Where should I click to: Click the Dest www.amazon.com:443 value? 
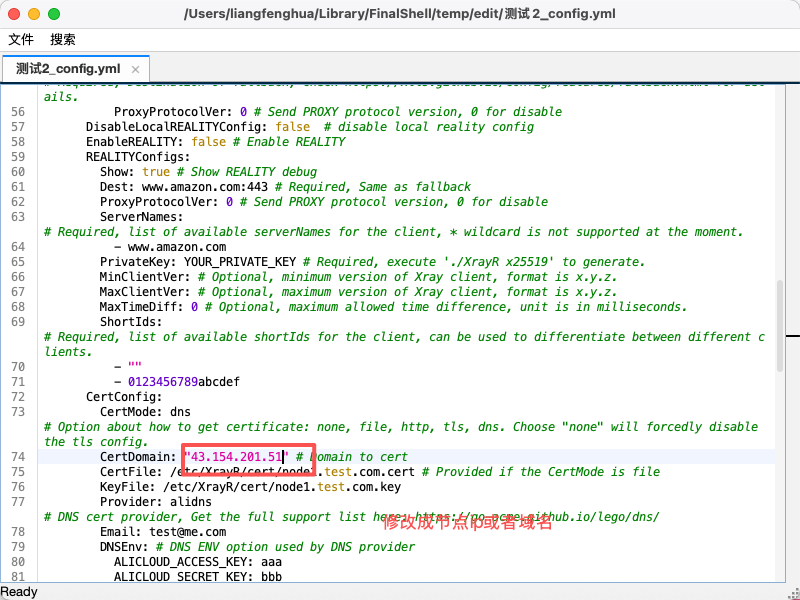(205, 187)
